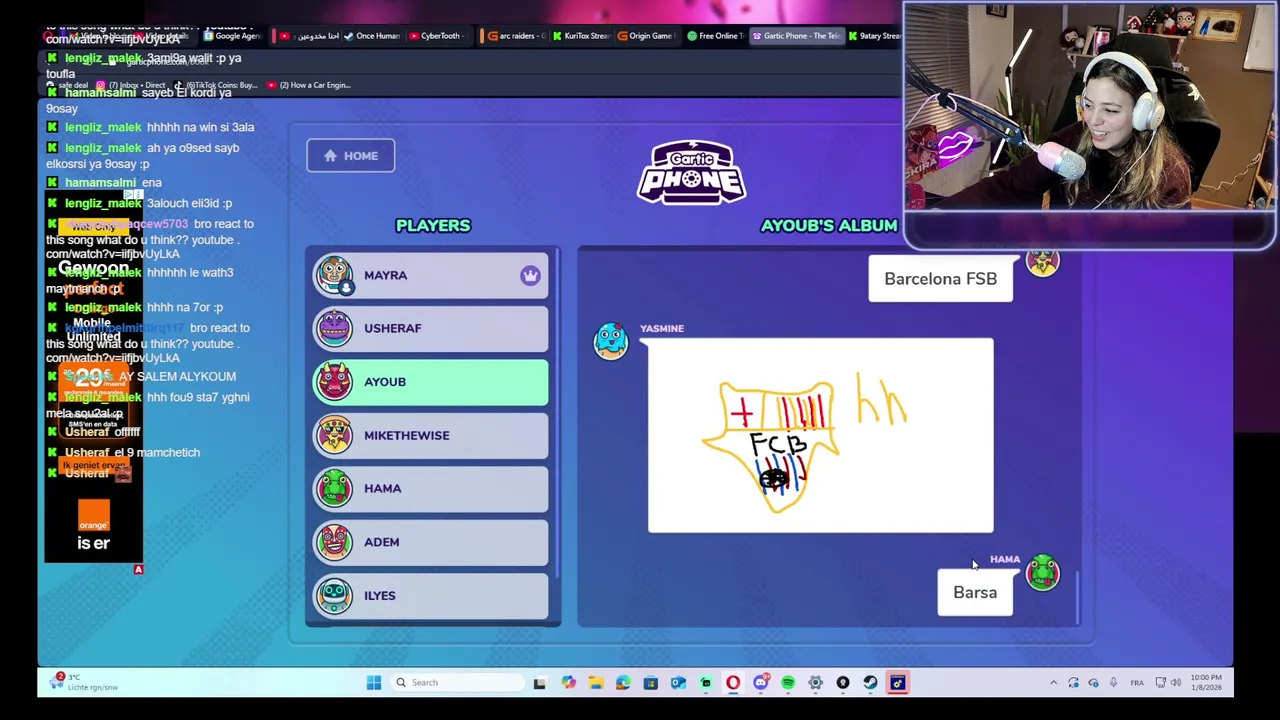Click the HOME button
Screen dimensions: 1280x720
(x=350, y=155)
